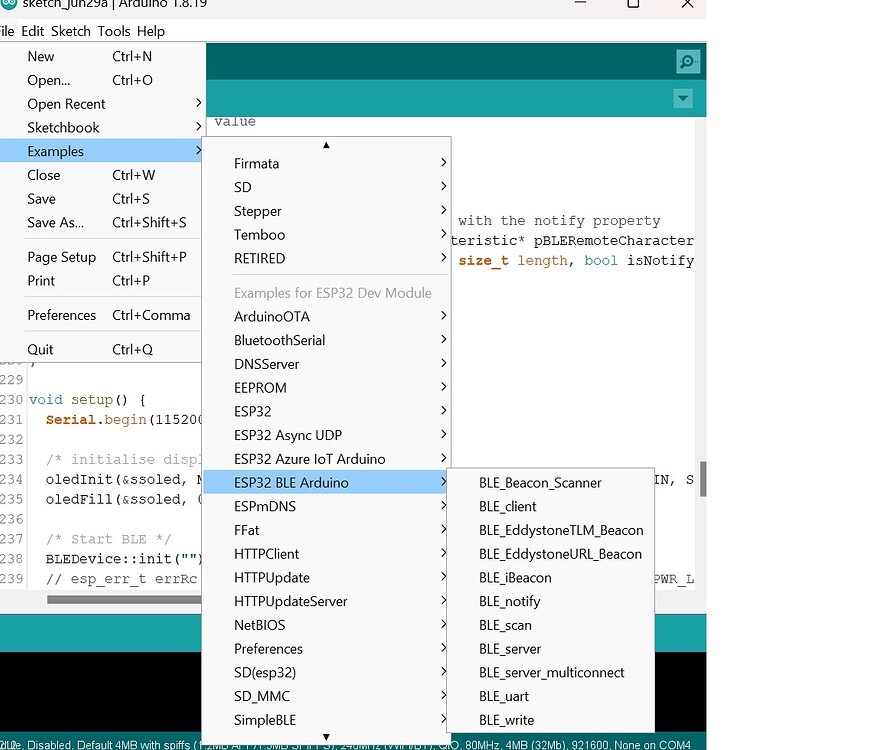The width and height of the screenshot is (880, 750).
Task: Open the FFat examples submenu
Action: pos(326,530)
